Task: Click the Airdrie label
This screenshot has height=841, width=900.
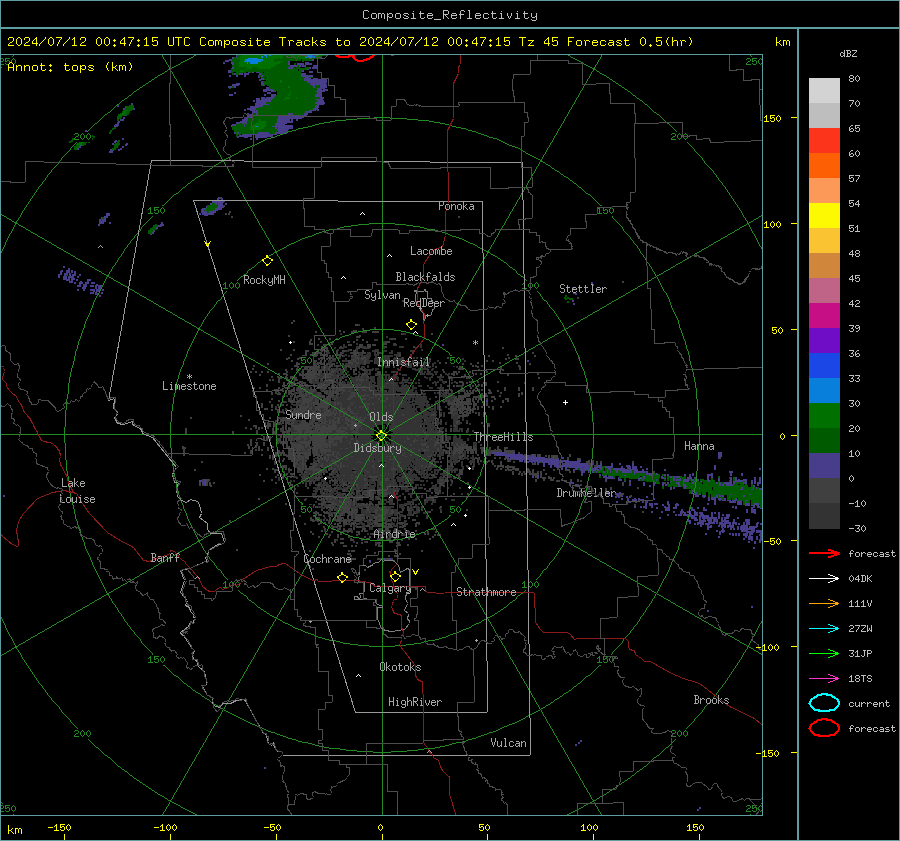Action: [394, 534]
